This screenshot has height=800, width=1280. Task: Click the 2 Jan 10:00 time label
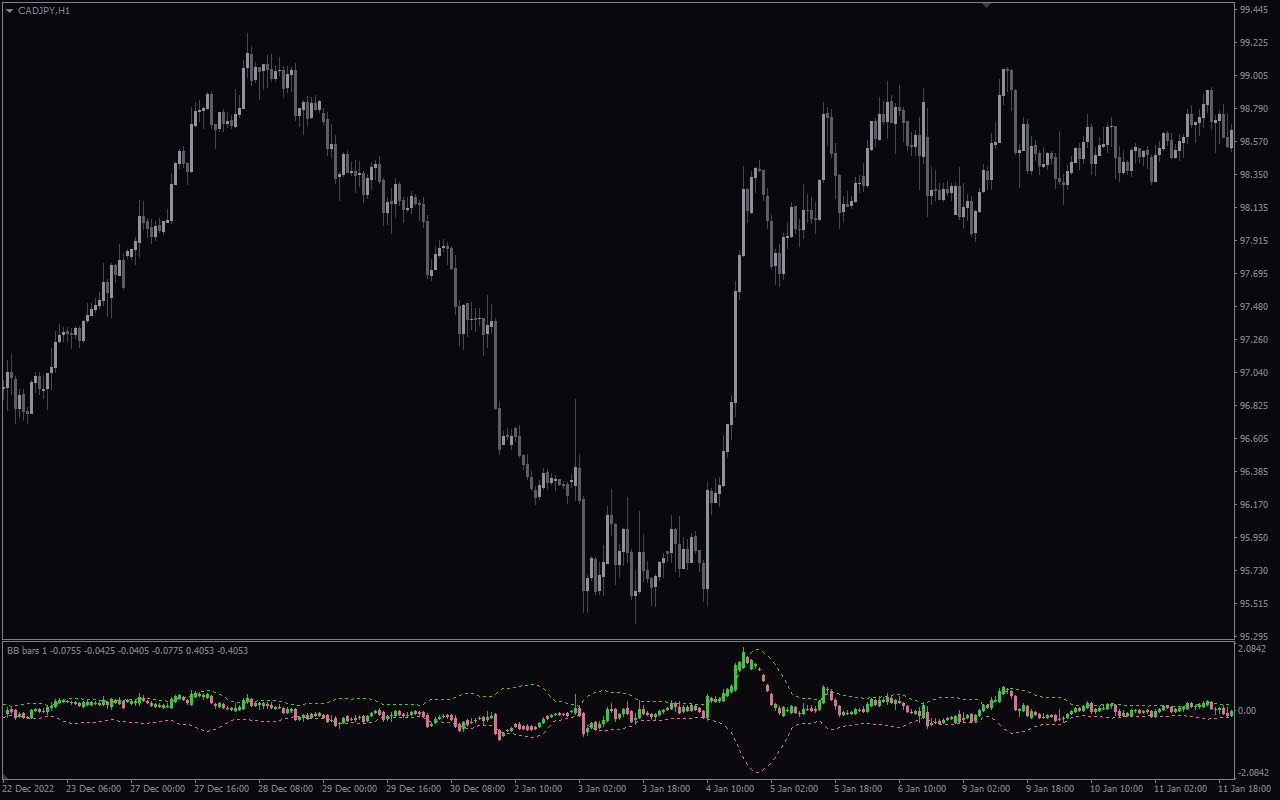click(540, 789)
